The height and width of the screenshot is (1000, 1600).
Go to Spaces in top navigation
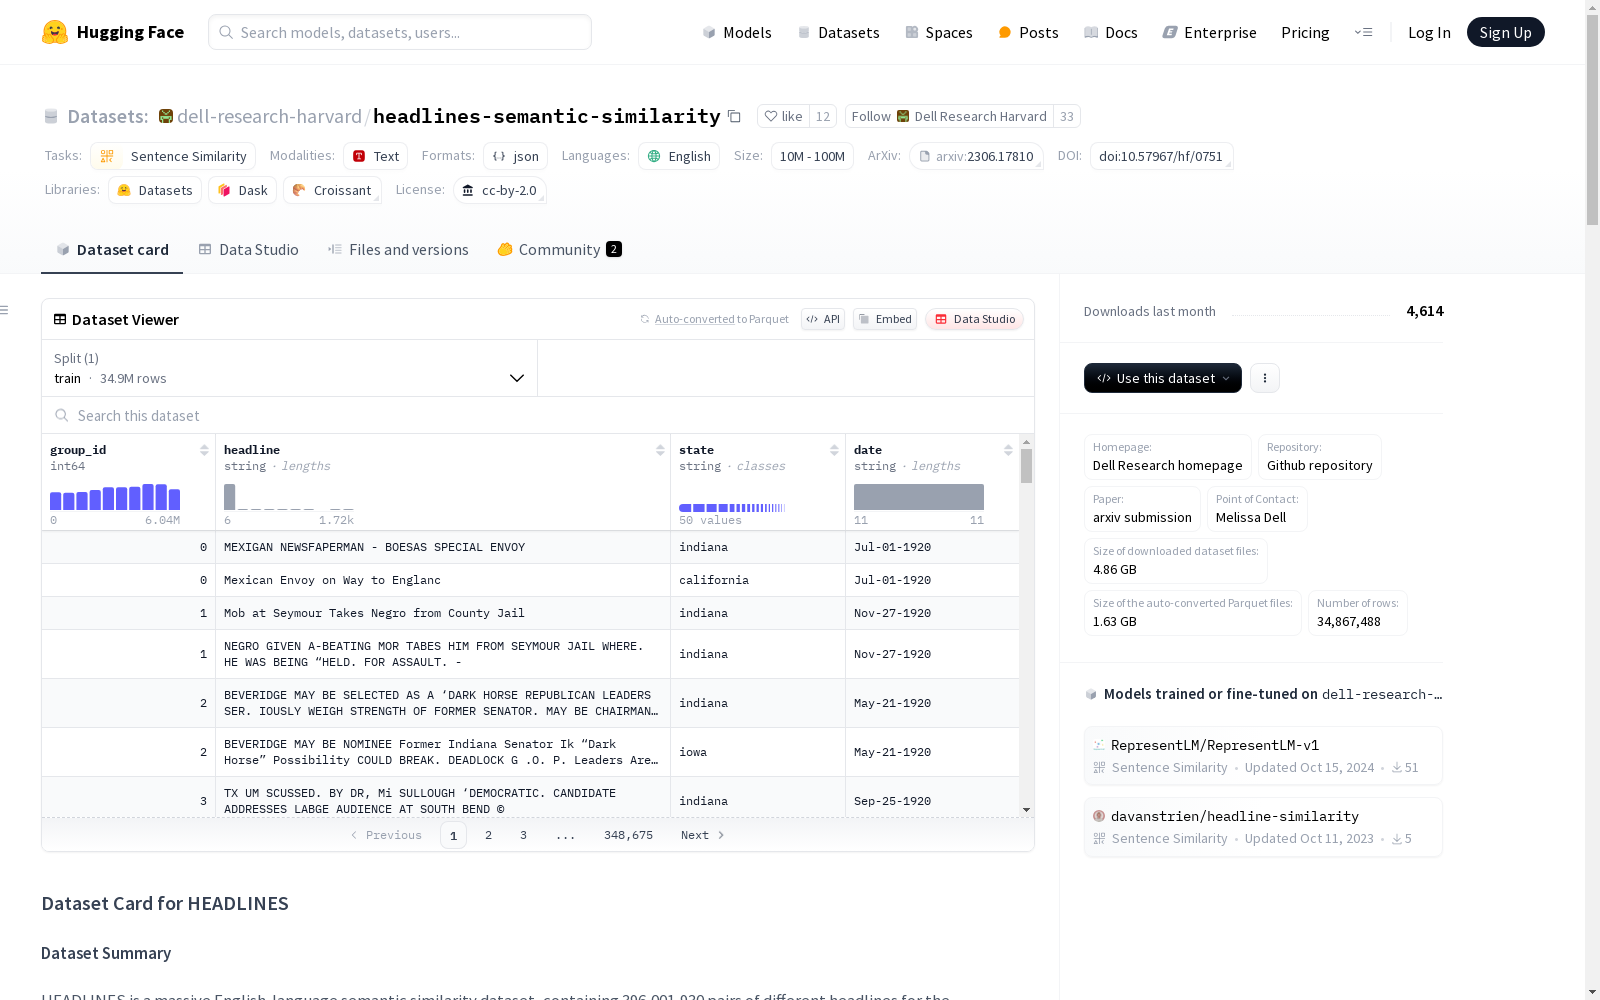click(x=939, y=32)
